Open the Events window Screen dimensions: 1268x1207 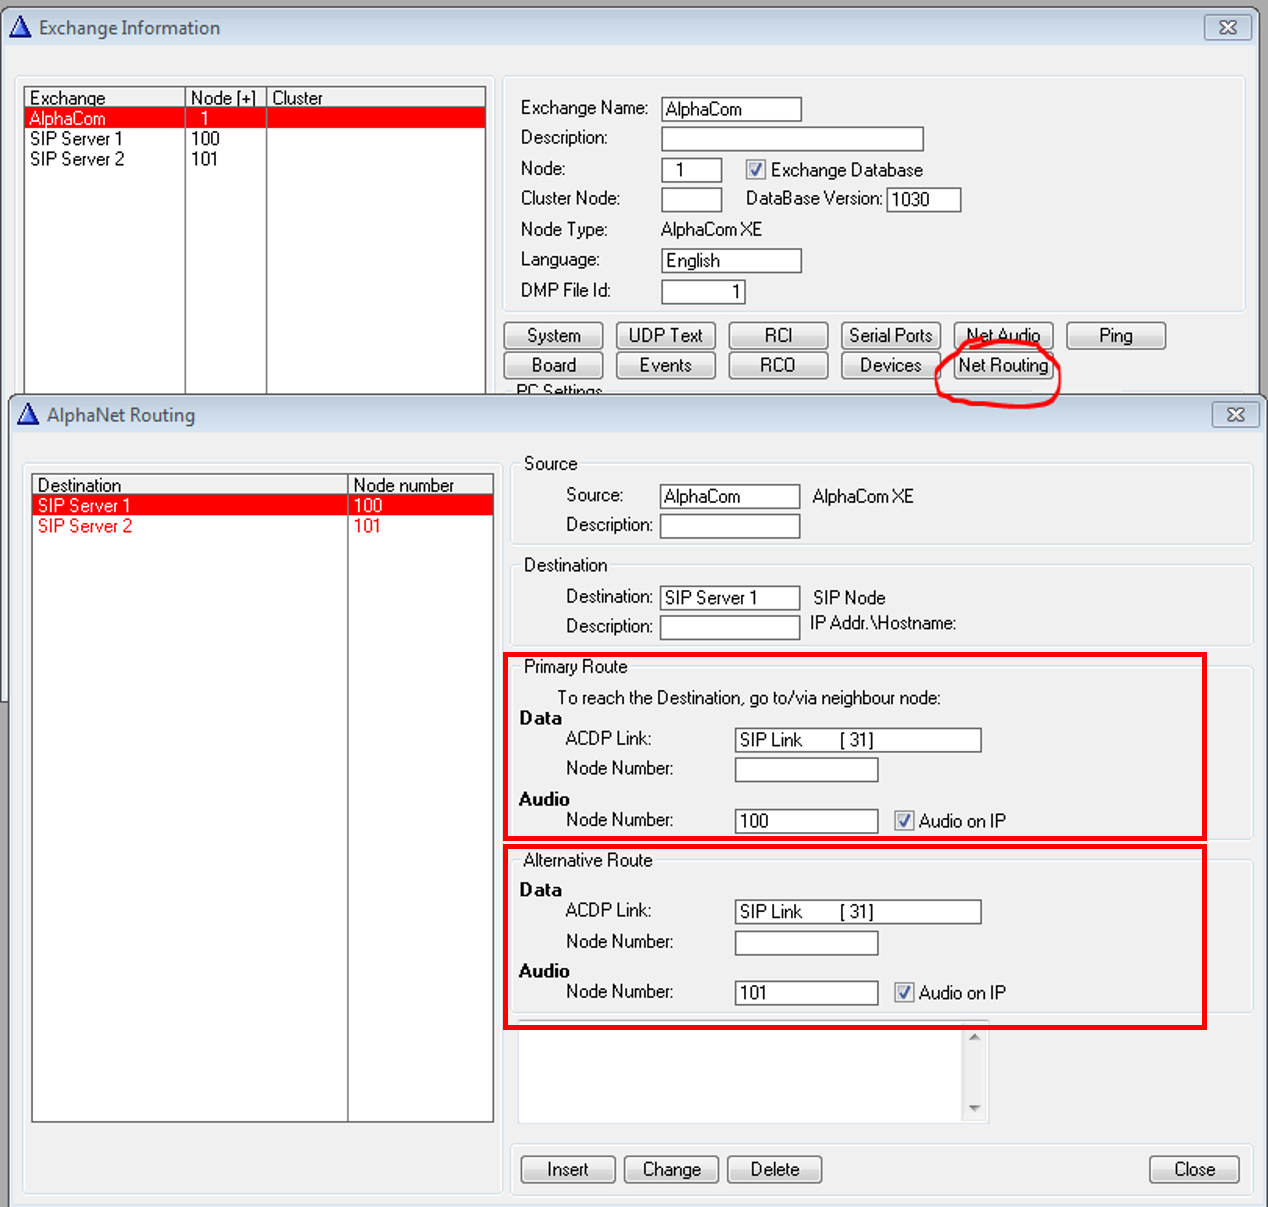coord(666,366)
